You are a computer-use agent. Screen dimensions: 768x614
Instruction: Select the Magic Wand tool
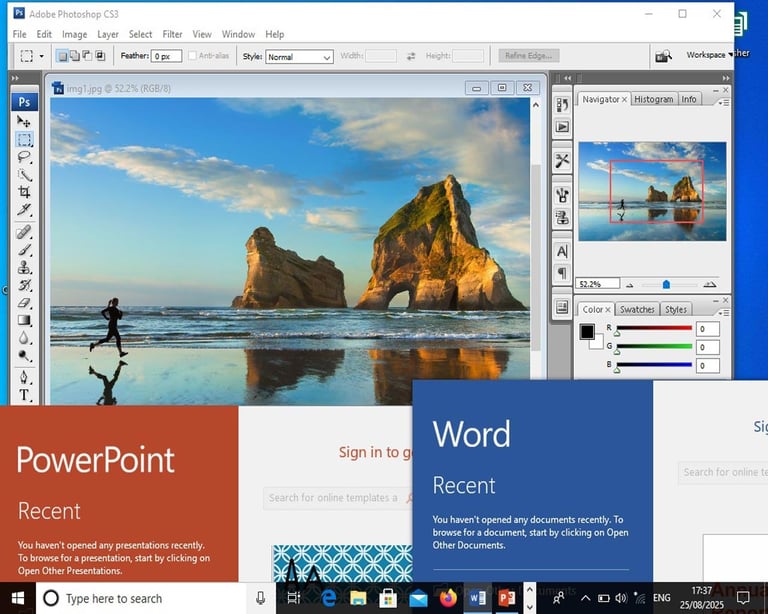point(24,175)
